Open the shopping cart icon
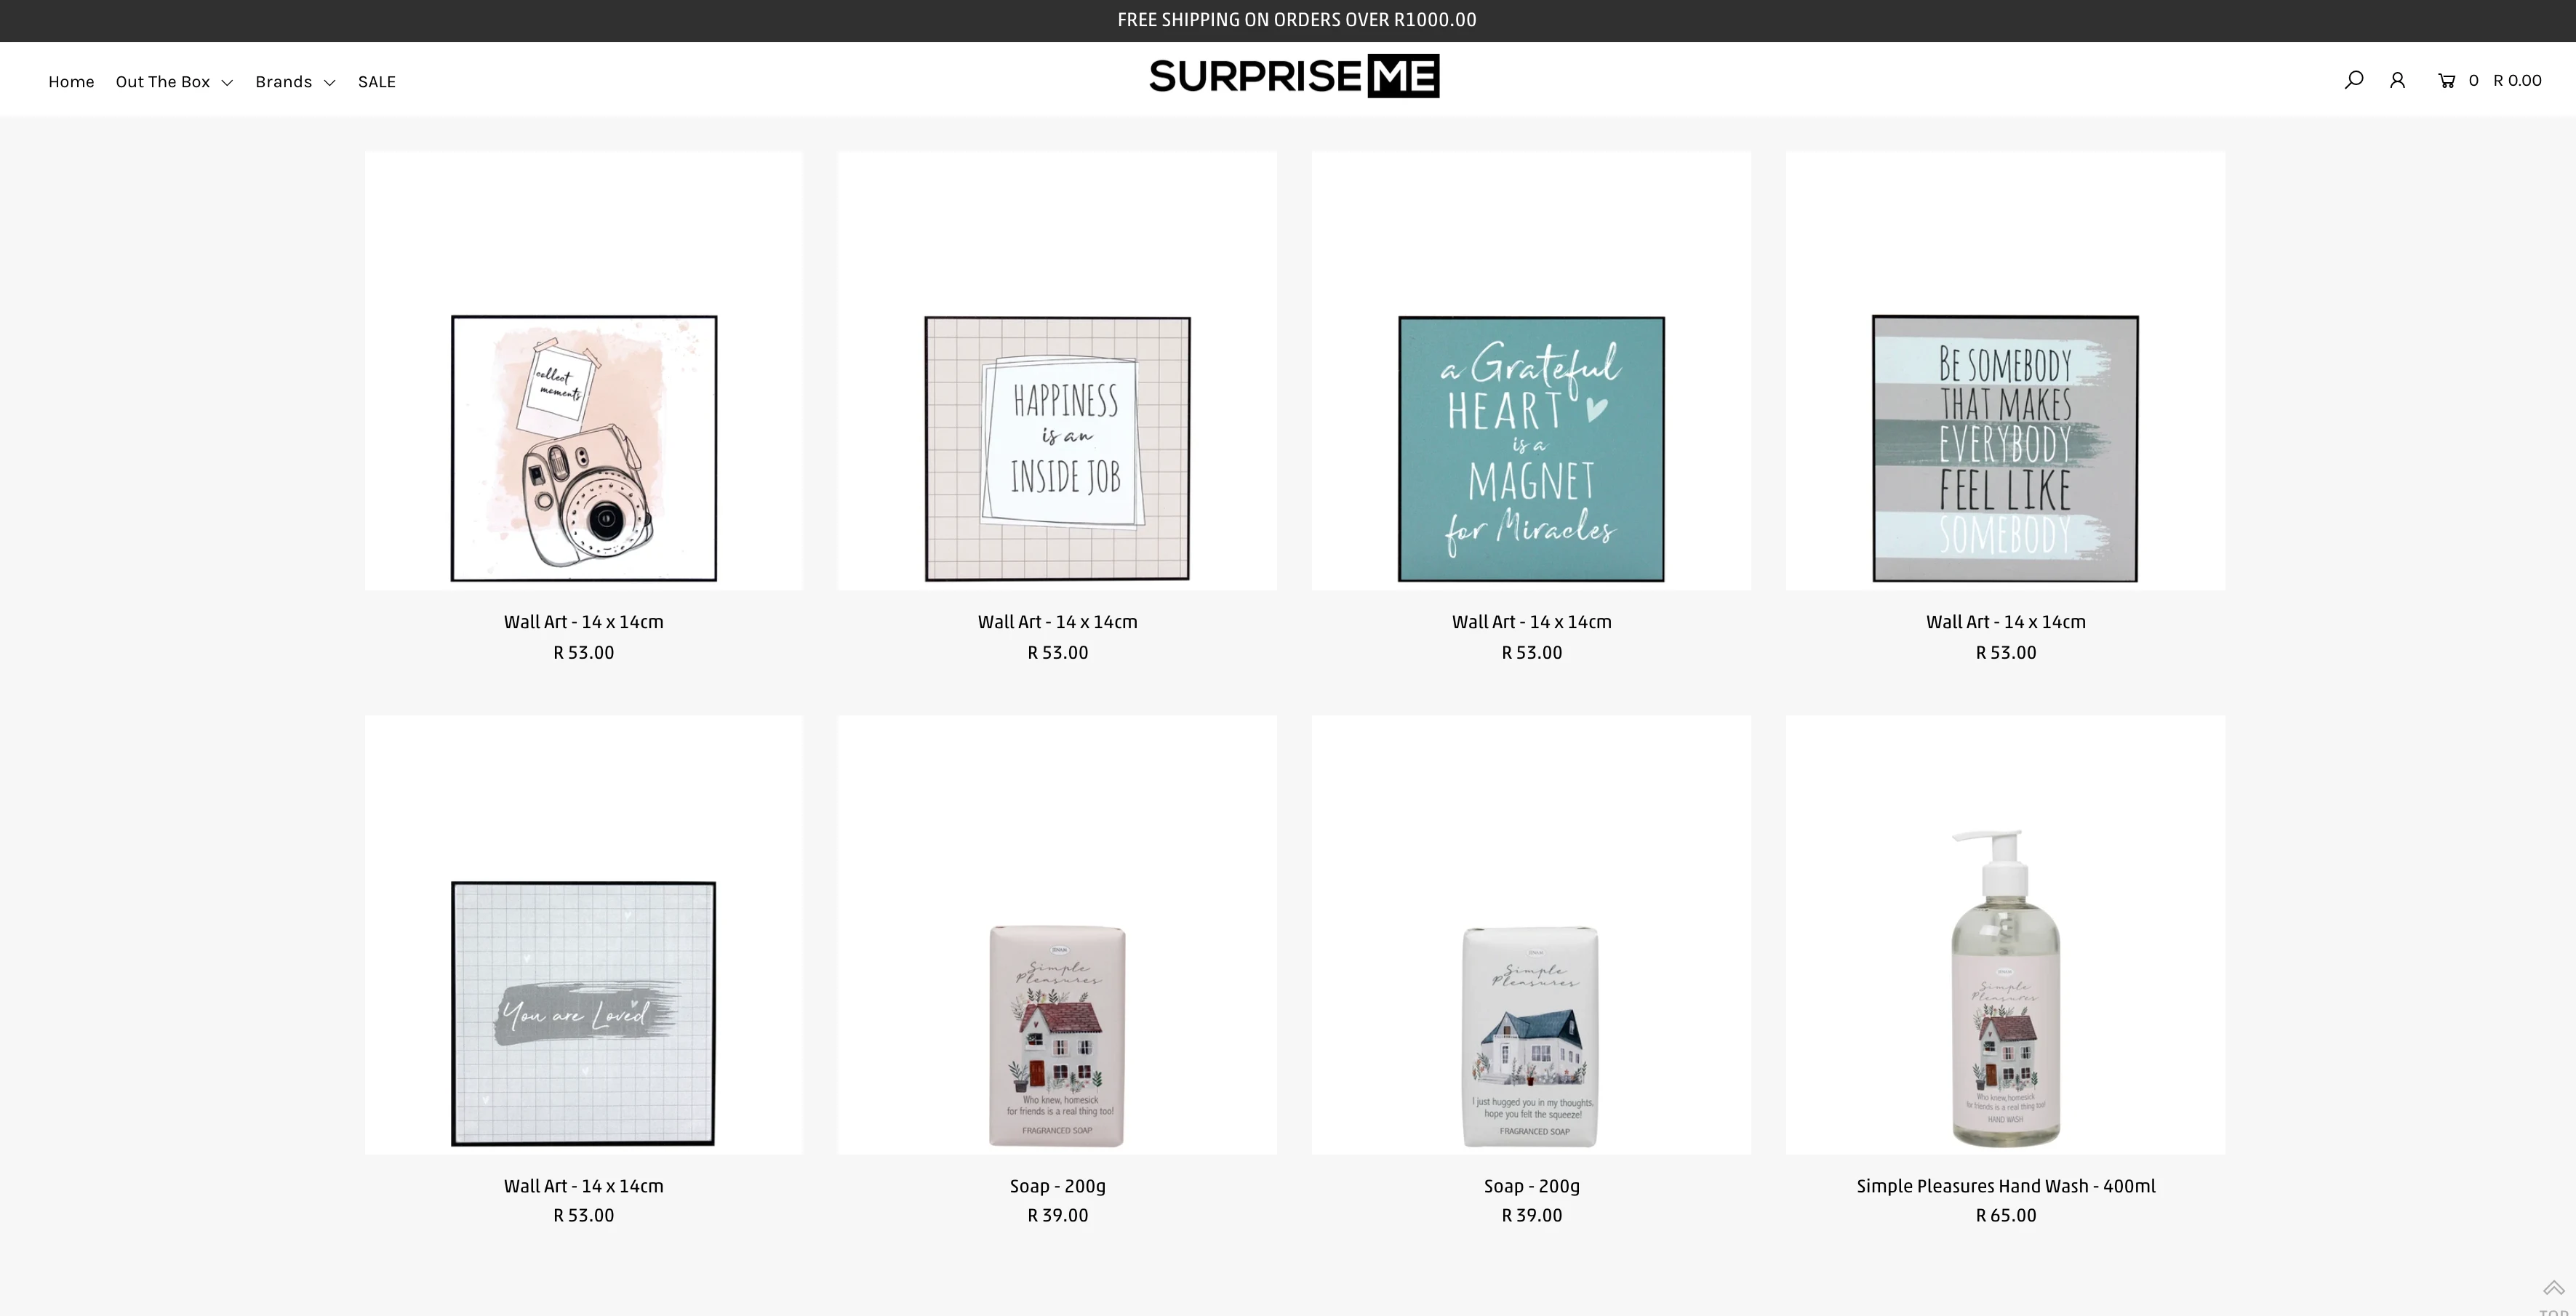This screenshot has height=1316, width=2576. [2446, 81]
